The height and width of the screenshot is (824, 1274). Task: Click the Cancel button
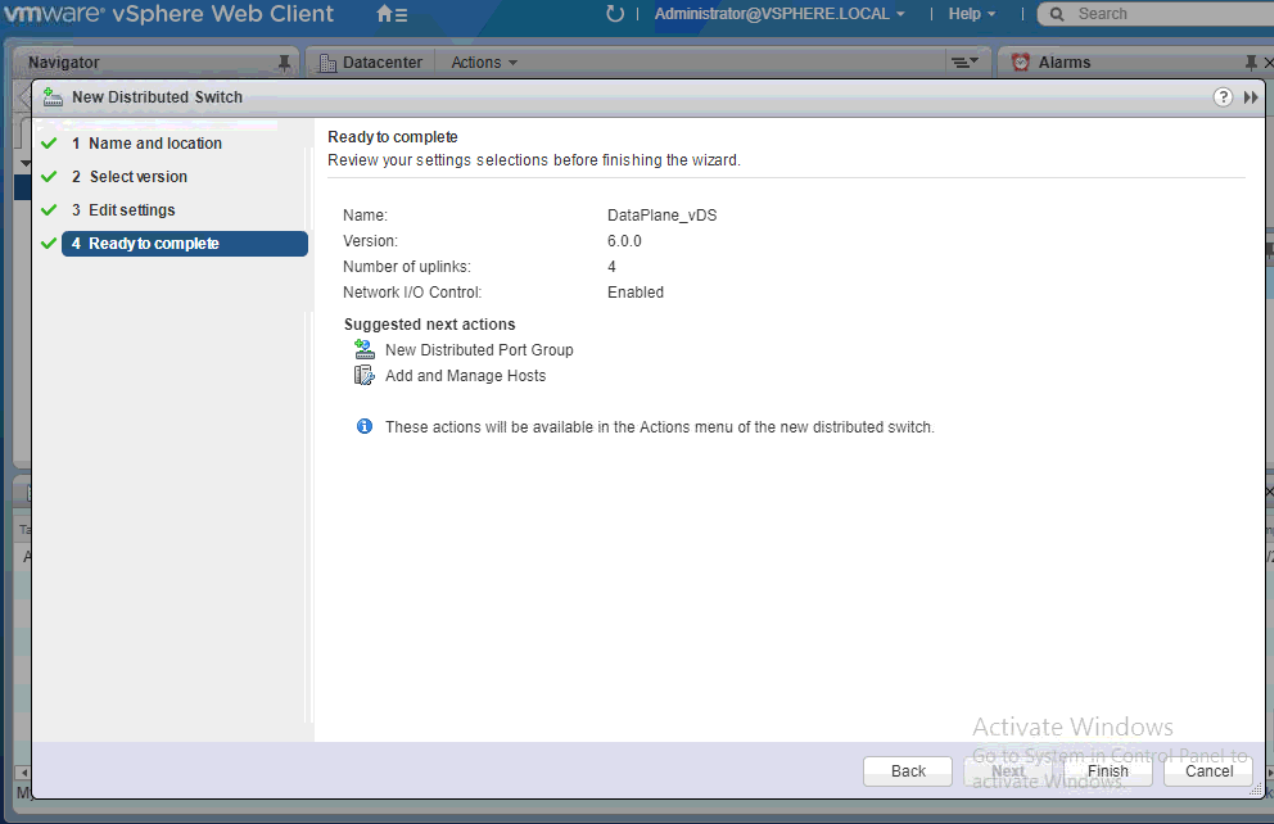pyautogui.click(x=1209, y=771)
